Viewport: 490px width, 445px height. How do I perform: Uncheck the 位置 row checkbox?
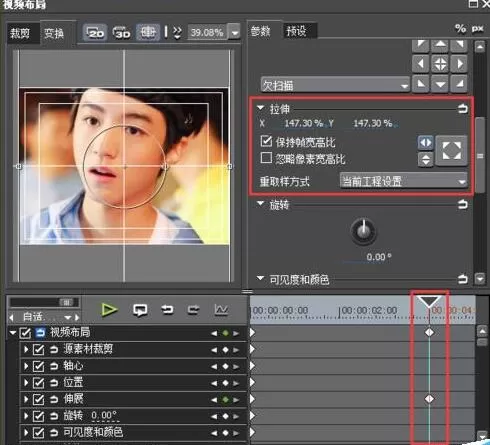click(x=38, y=383)
